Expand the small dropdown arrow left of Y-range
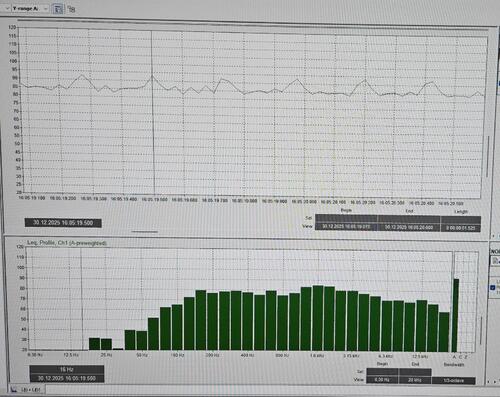Viewport: 500px width, 397px height. point(6,8)
